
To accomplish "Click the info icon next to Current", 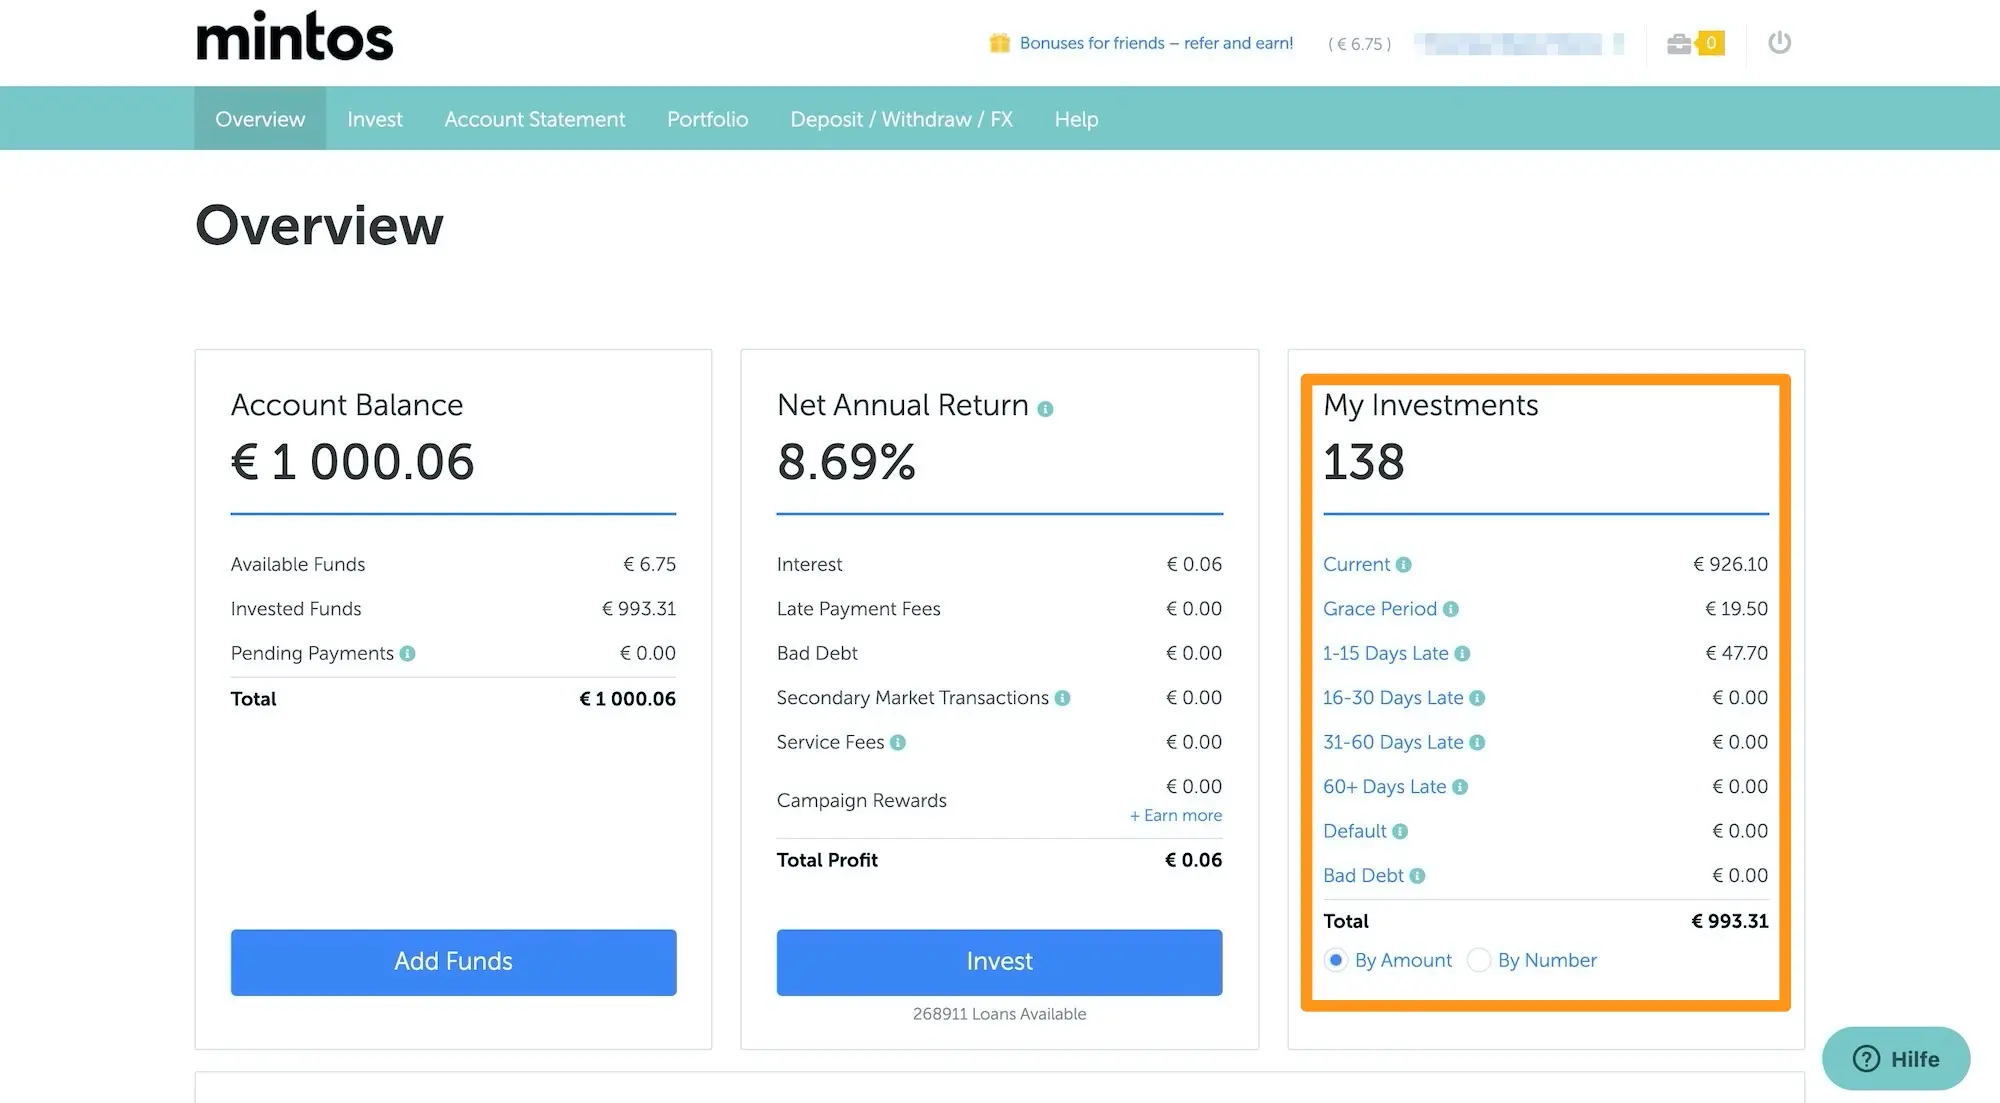I will 1403,565.
